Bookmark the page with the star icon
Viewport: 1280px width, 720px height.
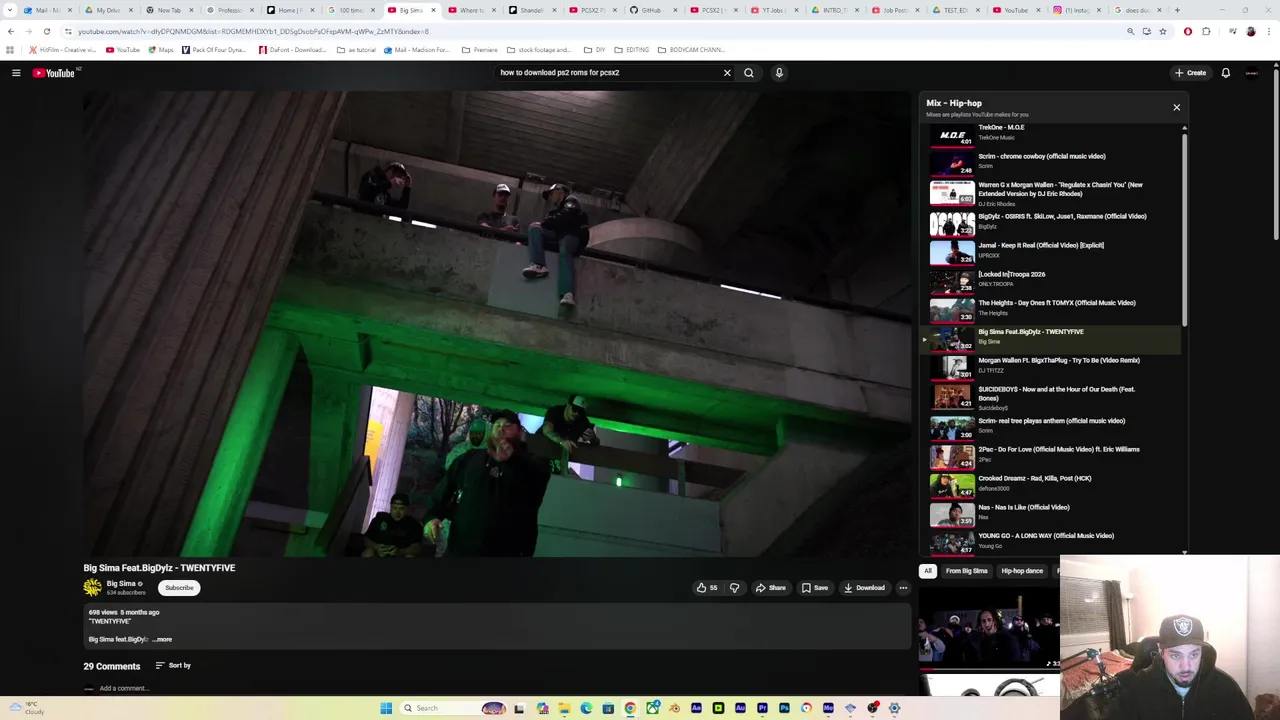[1162, 32]
